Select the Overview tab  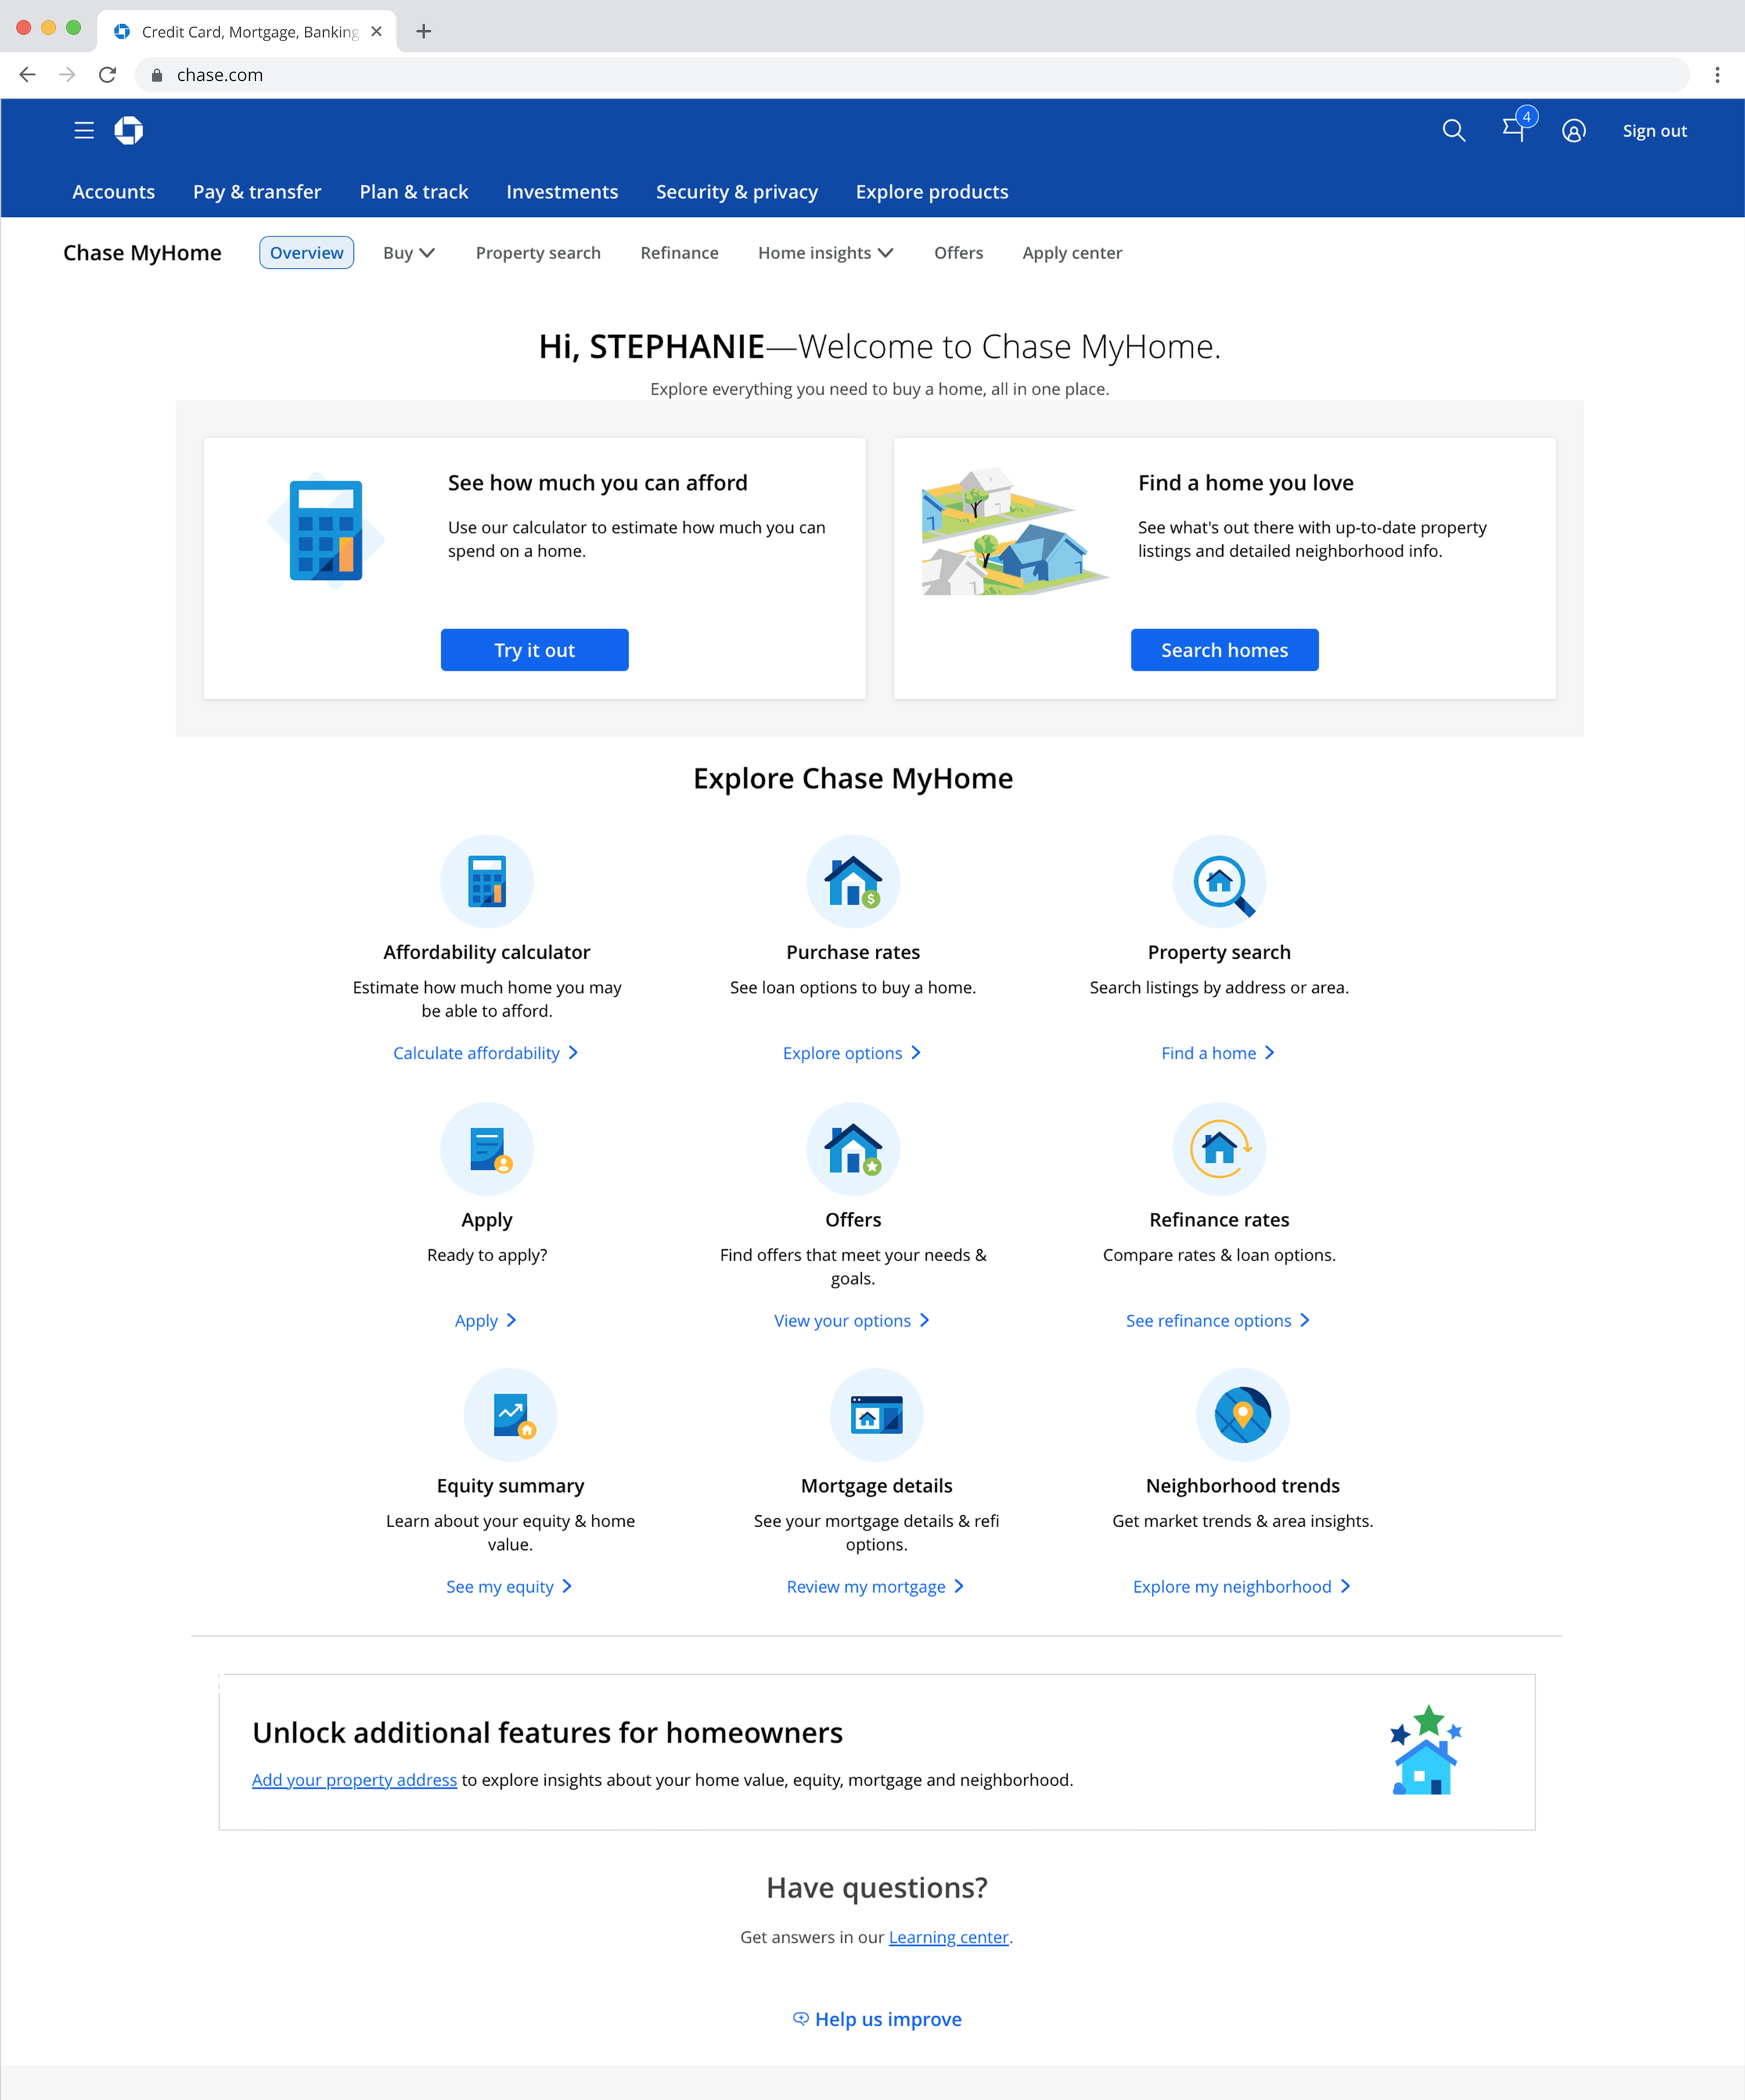pos(307,253)
